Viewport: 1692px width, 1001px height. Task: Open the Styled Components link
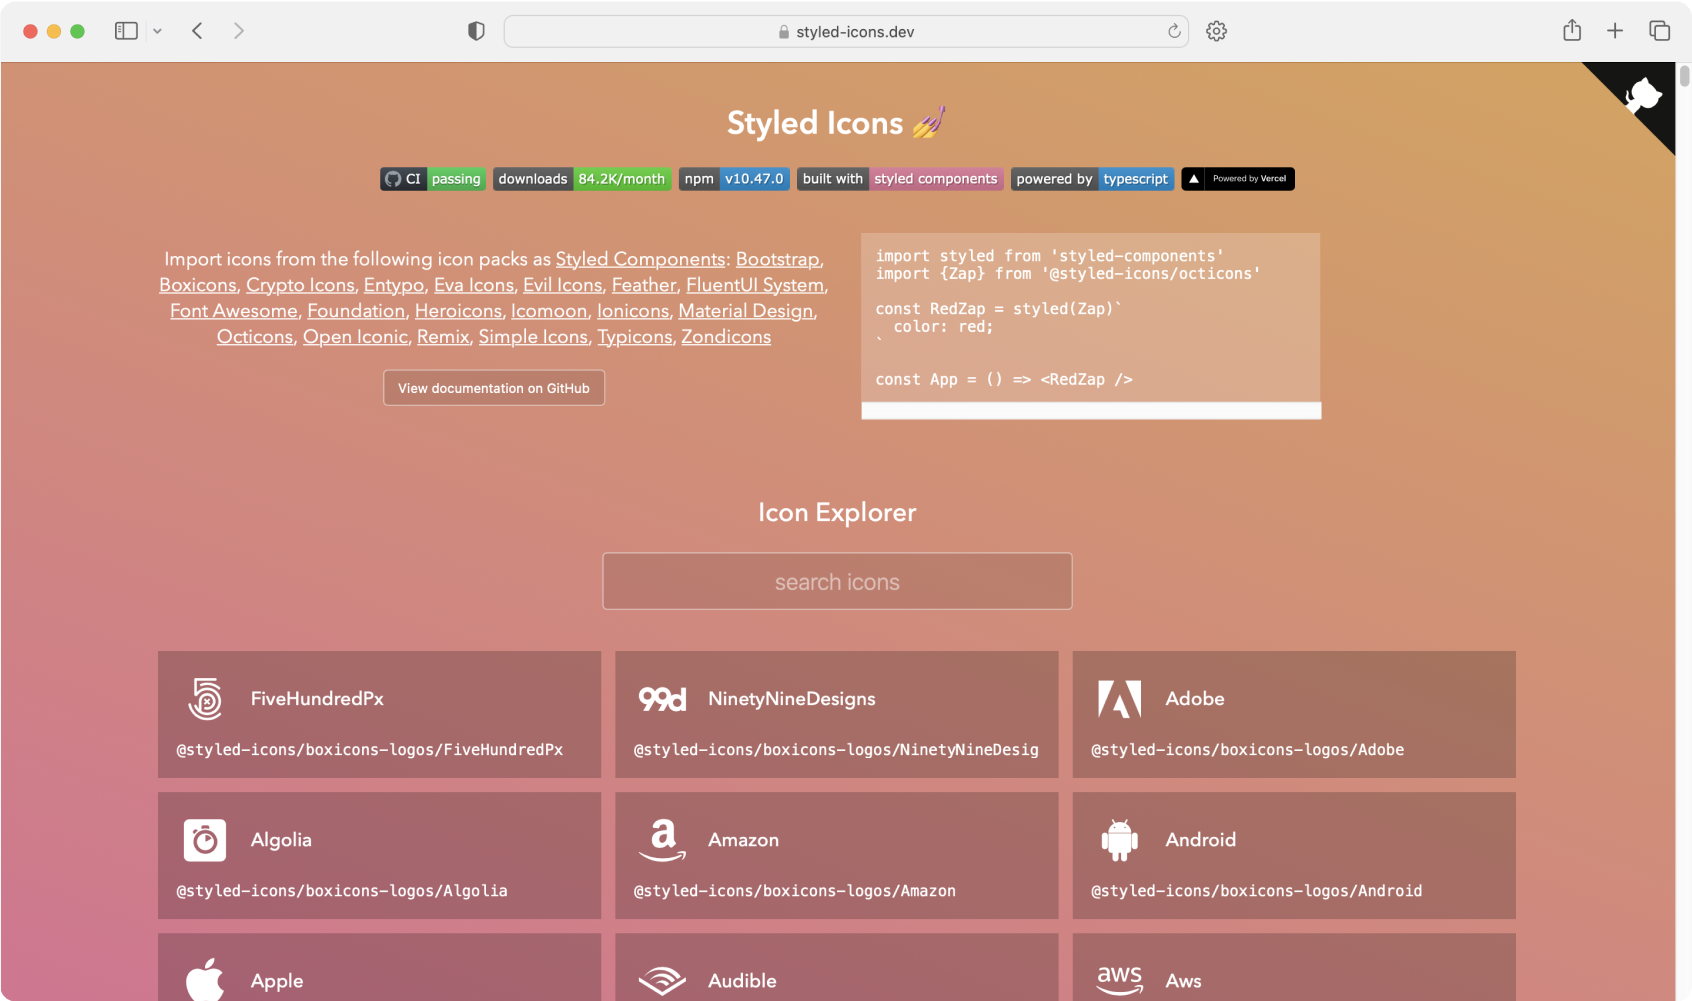640,259
